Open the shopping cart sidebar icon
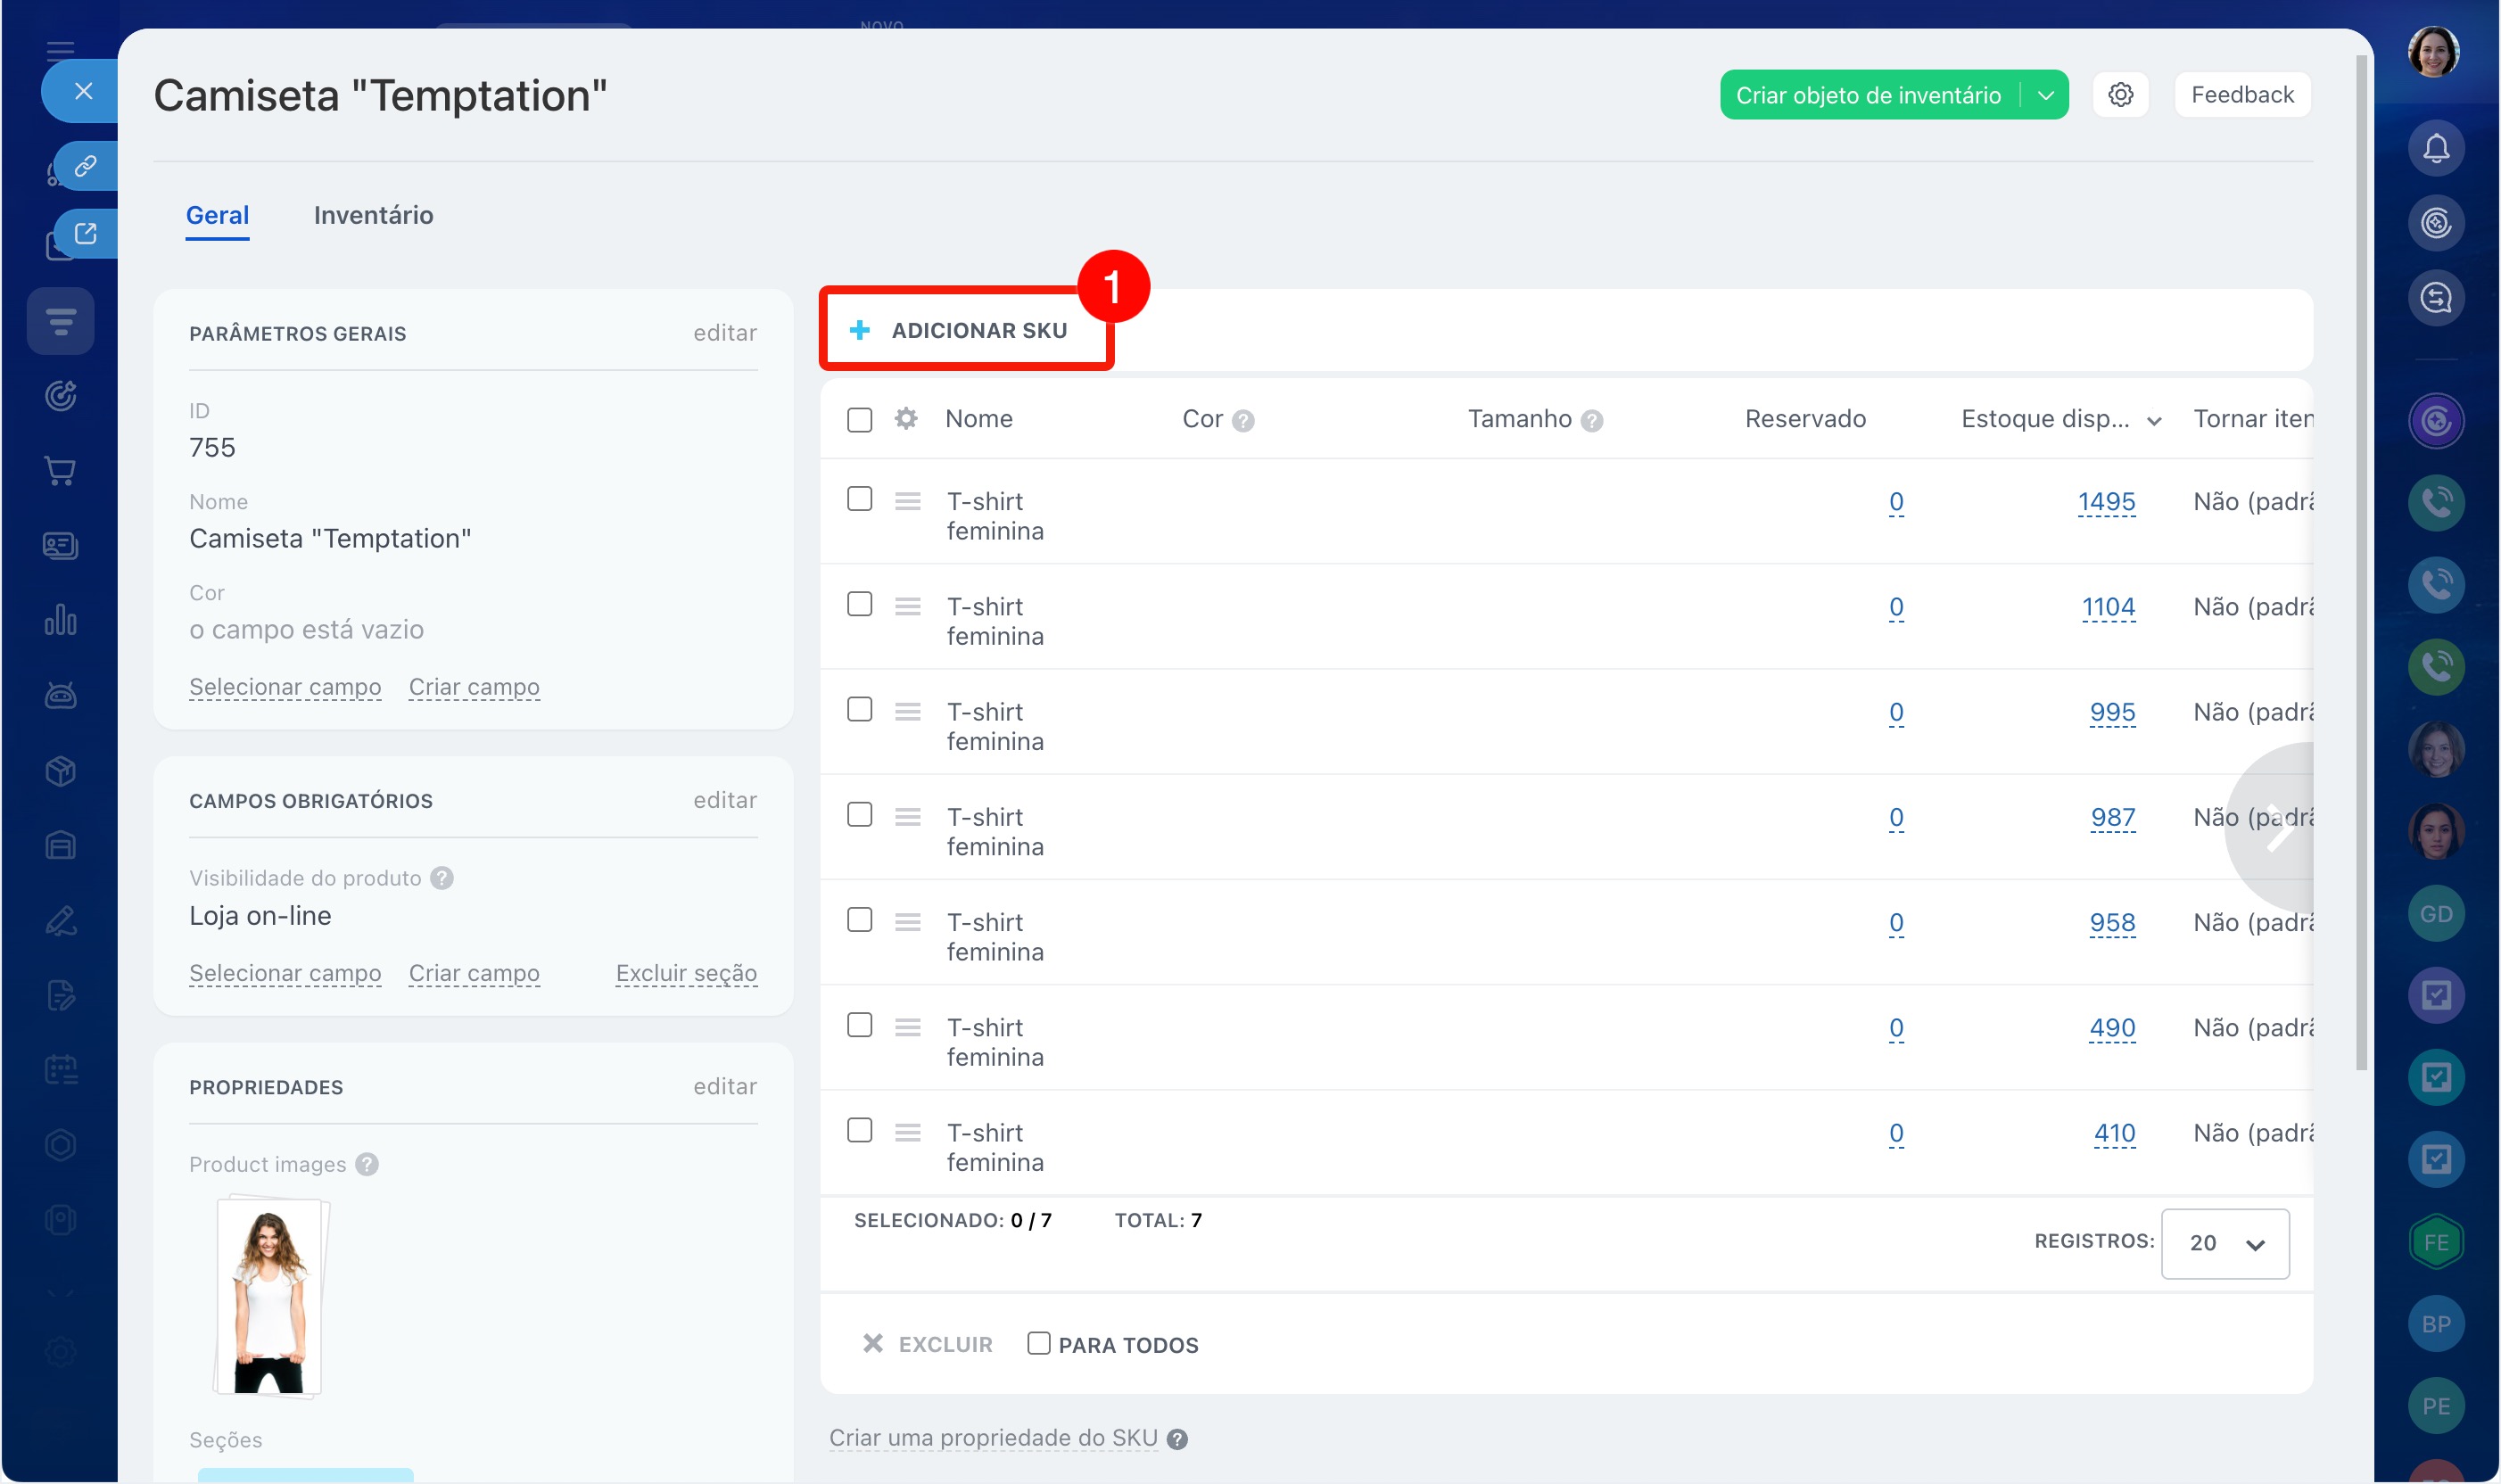Viewport: 2501px width, 1484px height. click(60, 471)
